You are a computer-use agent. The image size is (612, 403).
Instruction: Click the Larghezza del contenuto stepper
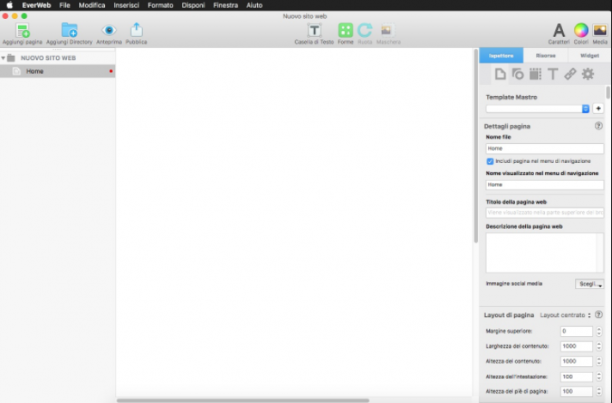coord(599,346)
